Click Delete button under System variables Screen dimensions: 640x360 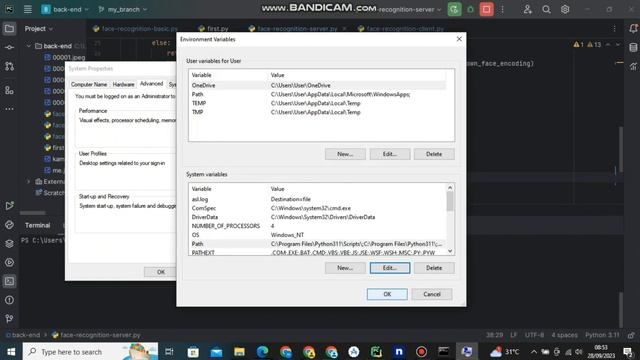pyautogui.click(x=434, y=268)
